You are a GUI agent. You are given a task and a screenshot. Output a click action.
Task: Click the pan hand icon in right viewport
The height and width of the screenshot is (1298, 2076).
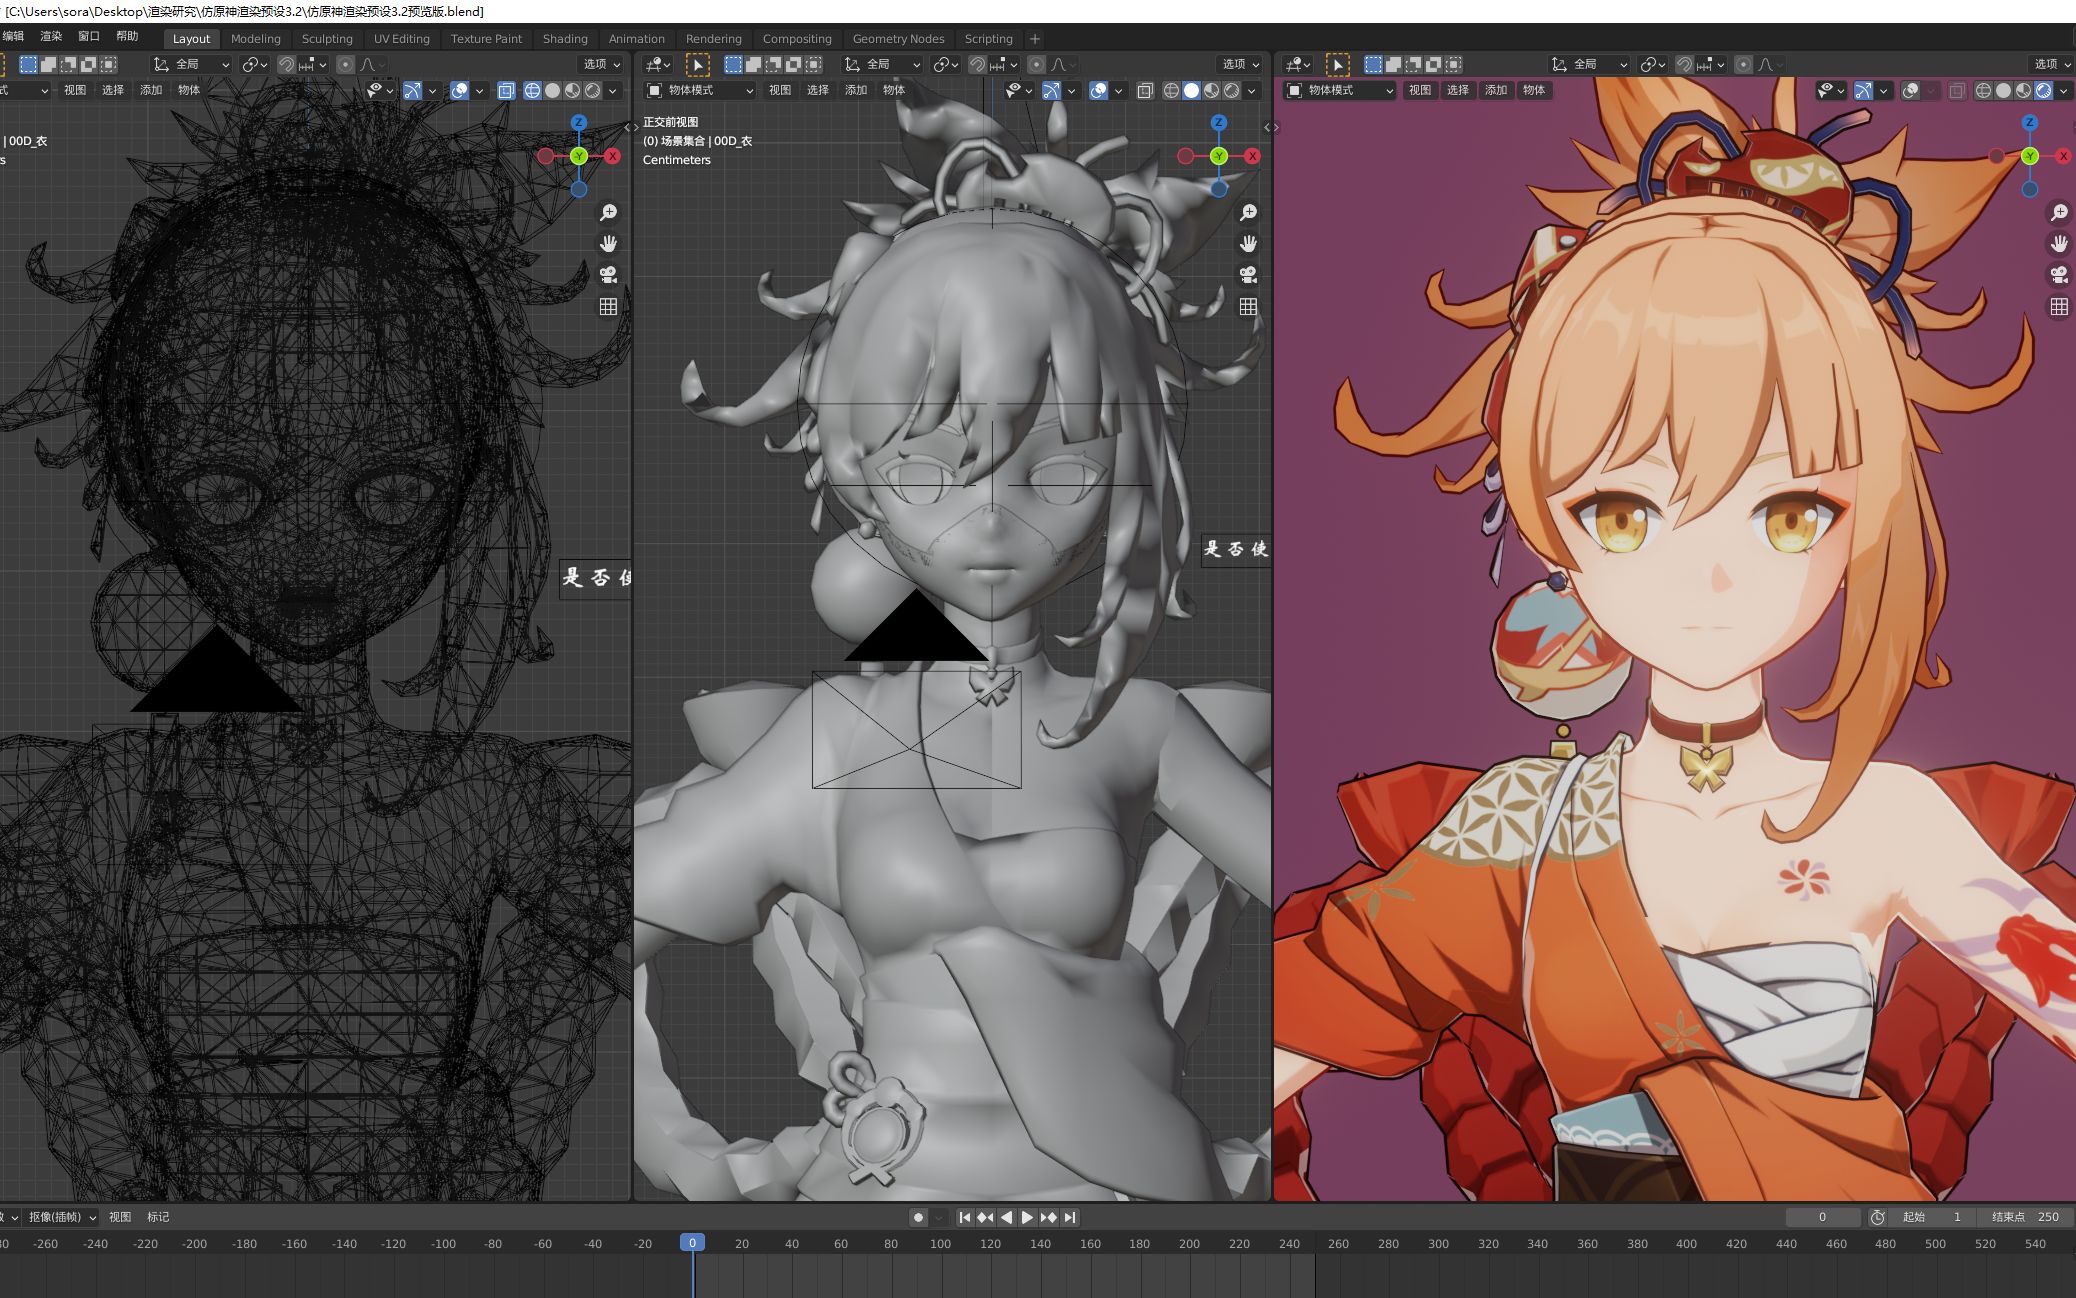pos(2058,244)
